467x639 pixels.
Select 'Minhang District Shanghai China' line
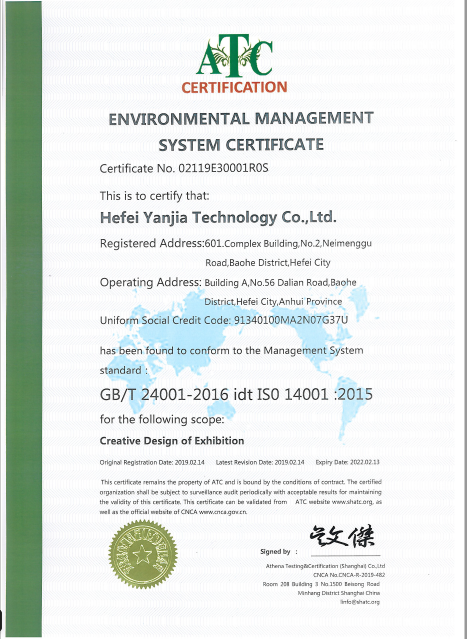point(339,593)
